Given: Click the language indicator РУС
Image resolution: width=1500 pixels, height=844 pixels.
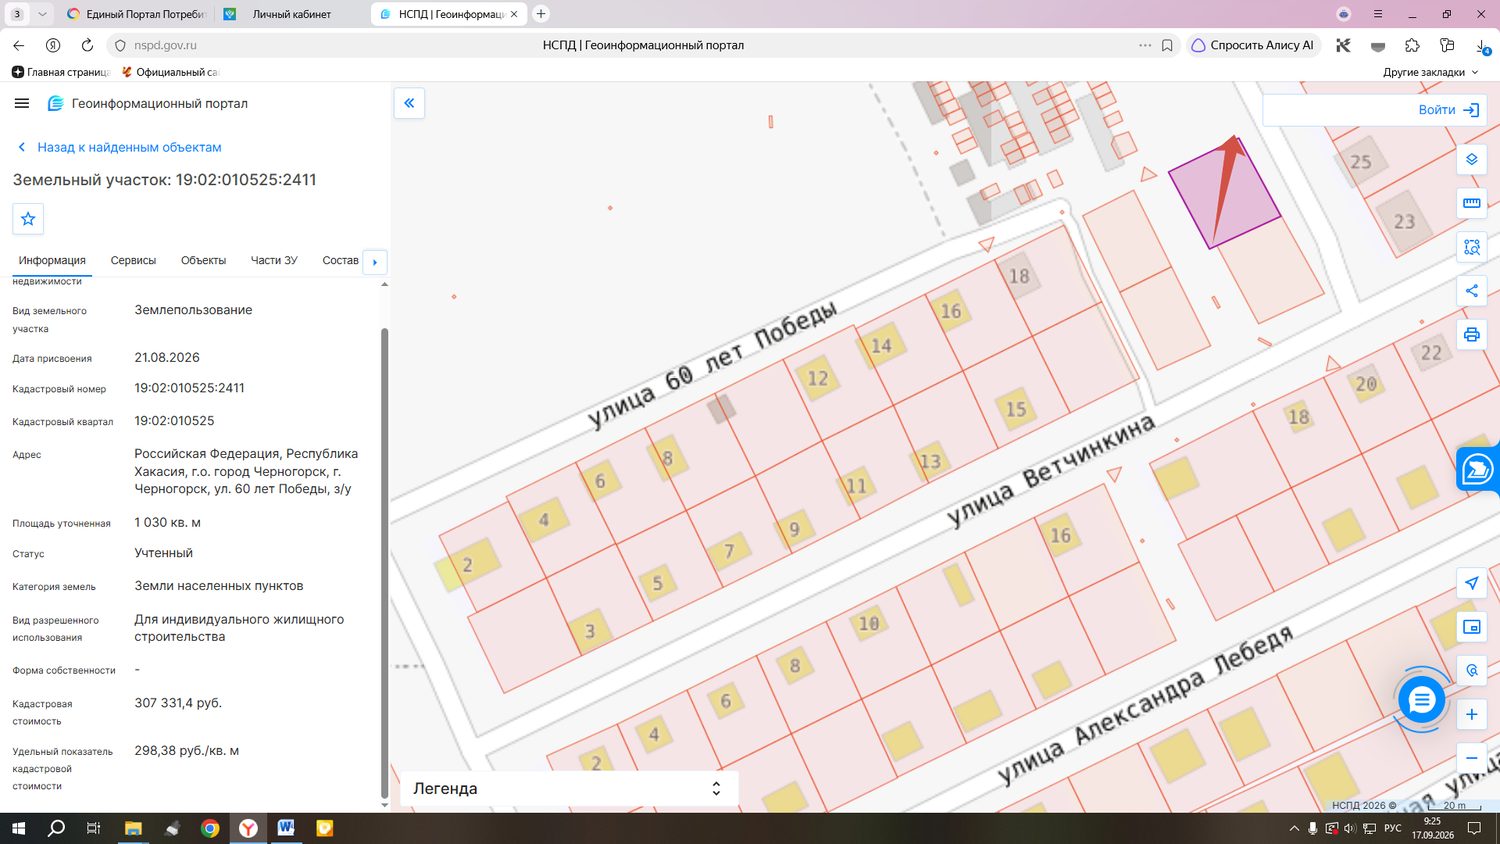Looking at the screenshot, I should [1392, 828].
